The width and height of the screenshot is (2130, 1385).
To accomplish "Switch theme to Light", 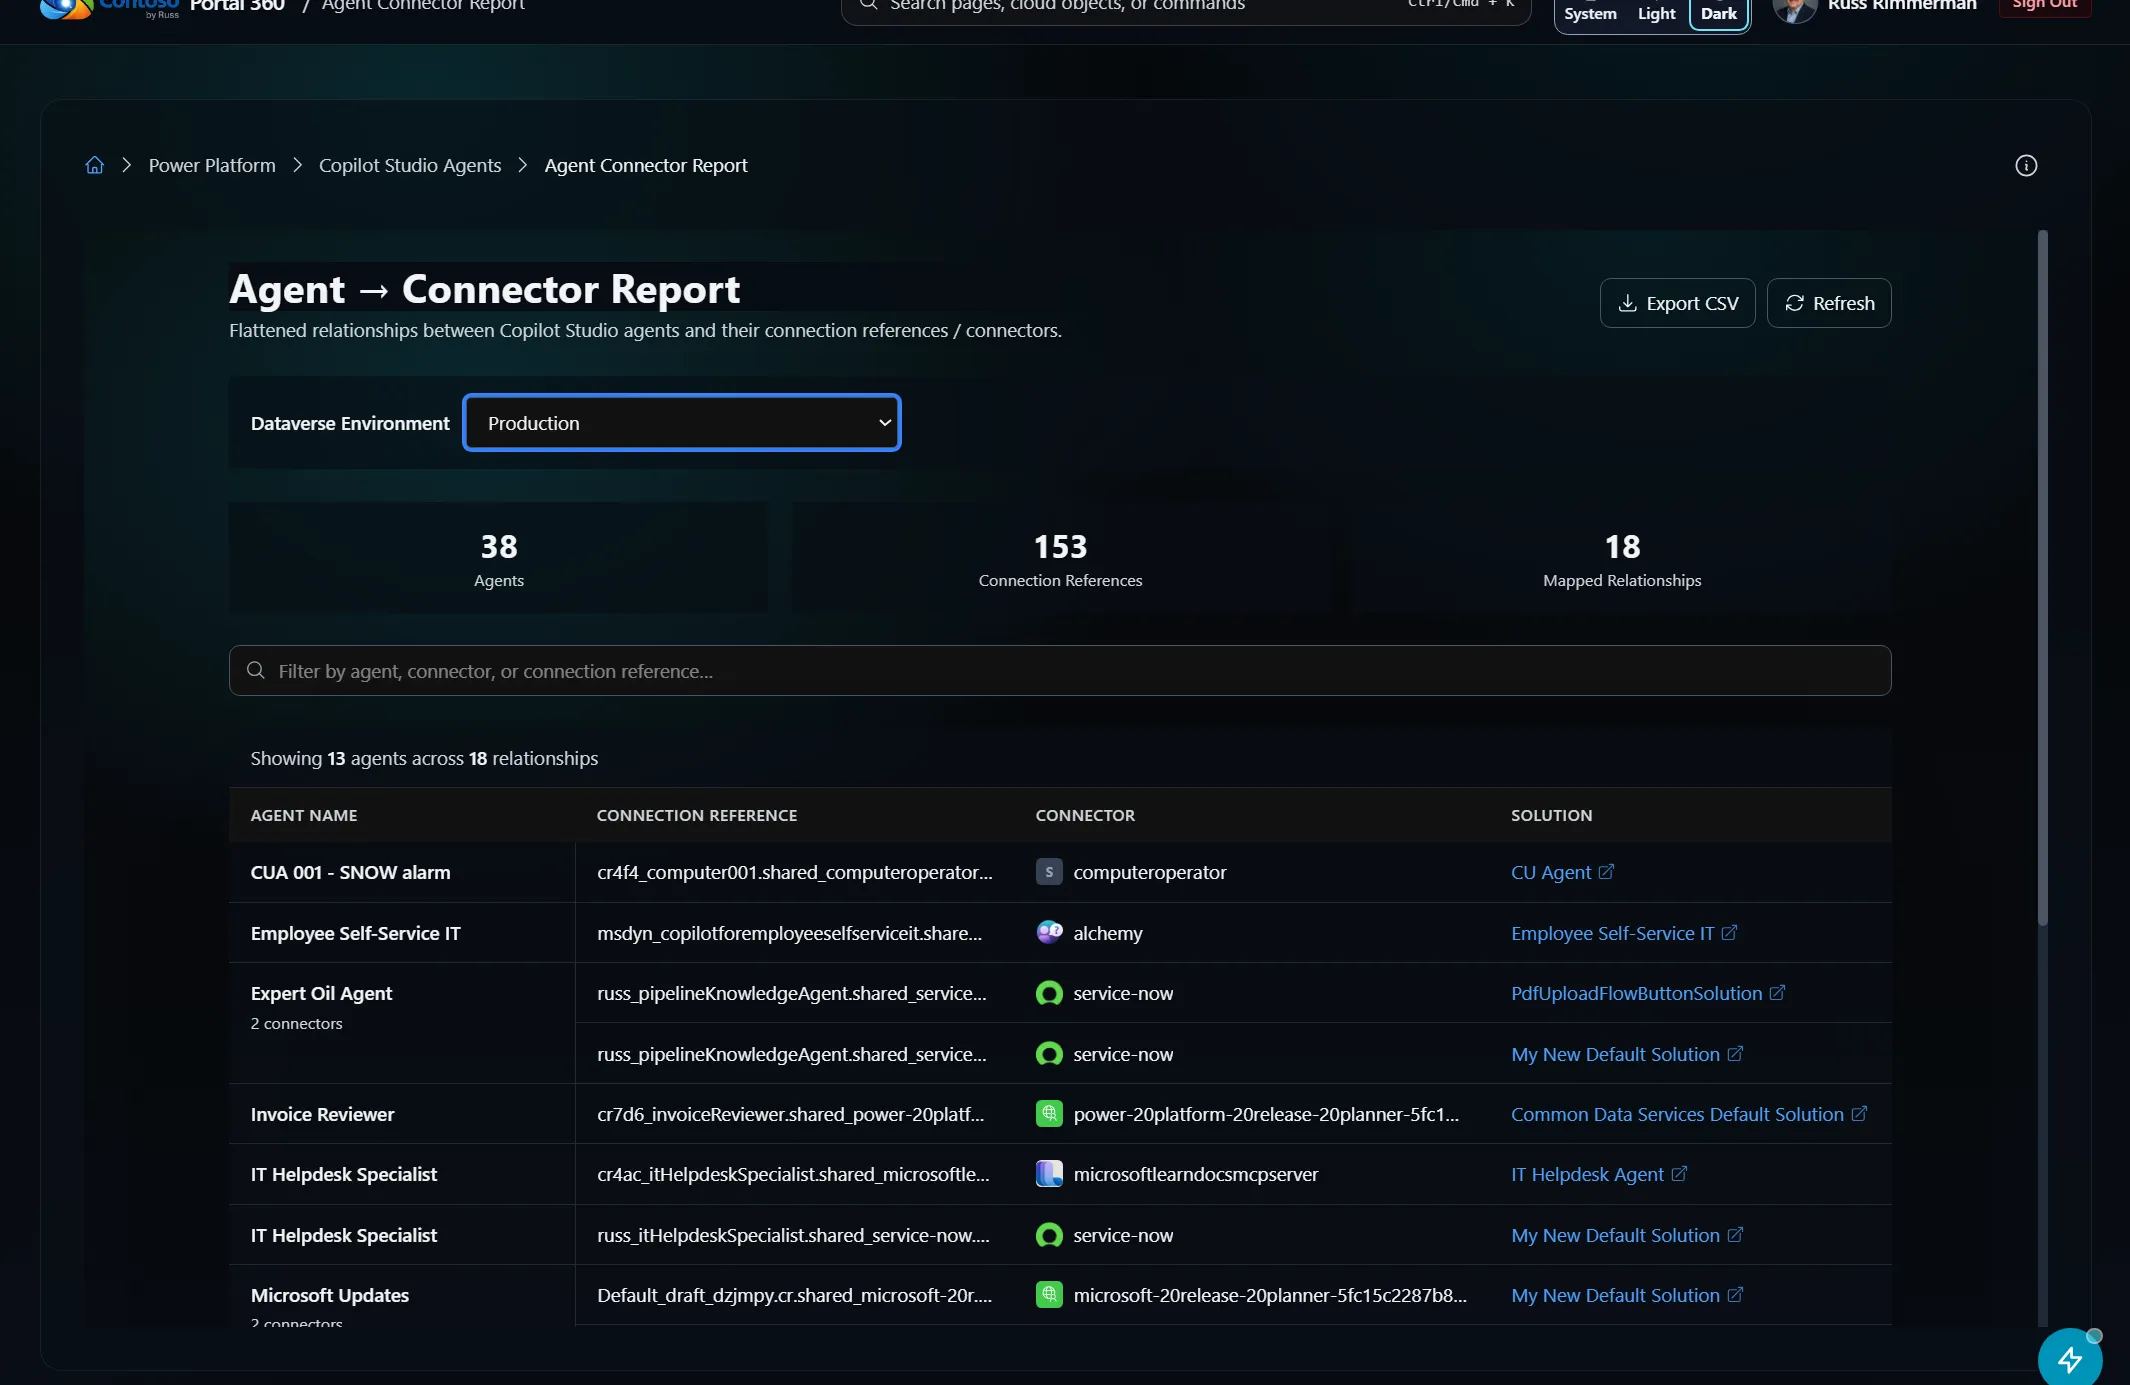I will pos(1656,13).
